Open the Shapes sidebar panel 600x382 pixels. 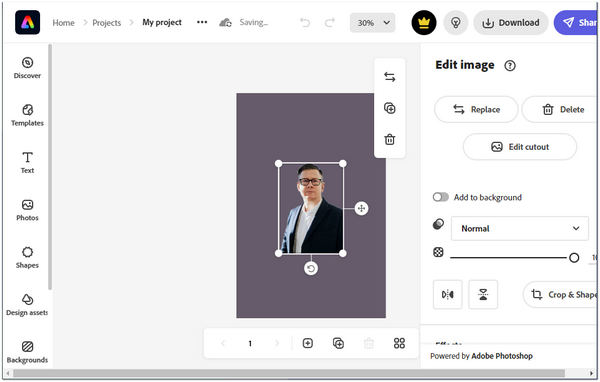click(27, 258)
